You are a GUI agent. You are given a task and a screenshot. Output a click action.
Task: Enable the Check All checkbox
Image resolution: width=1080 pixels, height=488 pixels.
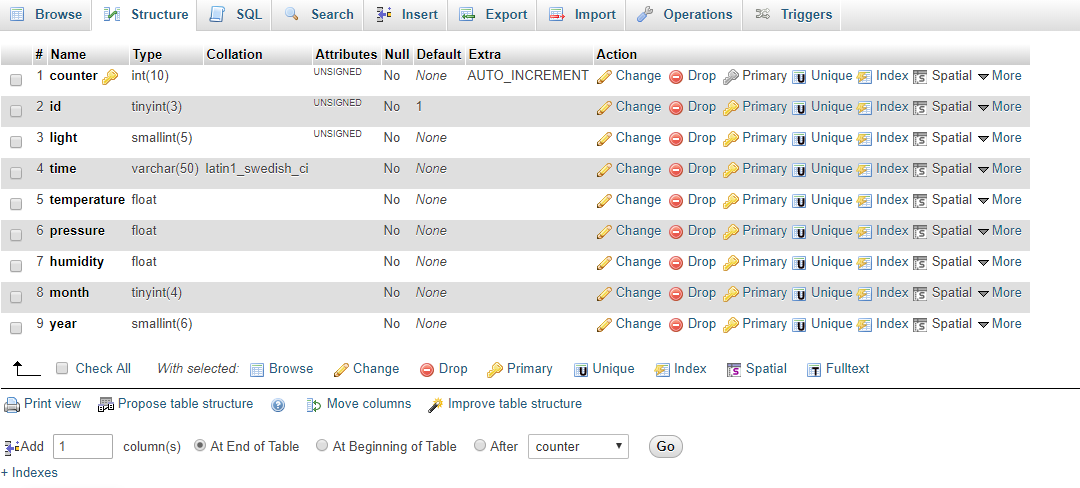point(62,368)
